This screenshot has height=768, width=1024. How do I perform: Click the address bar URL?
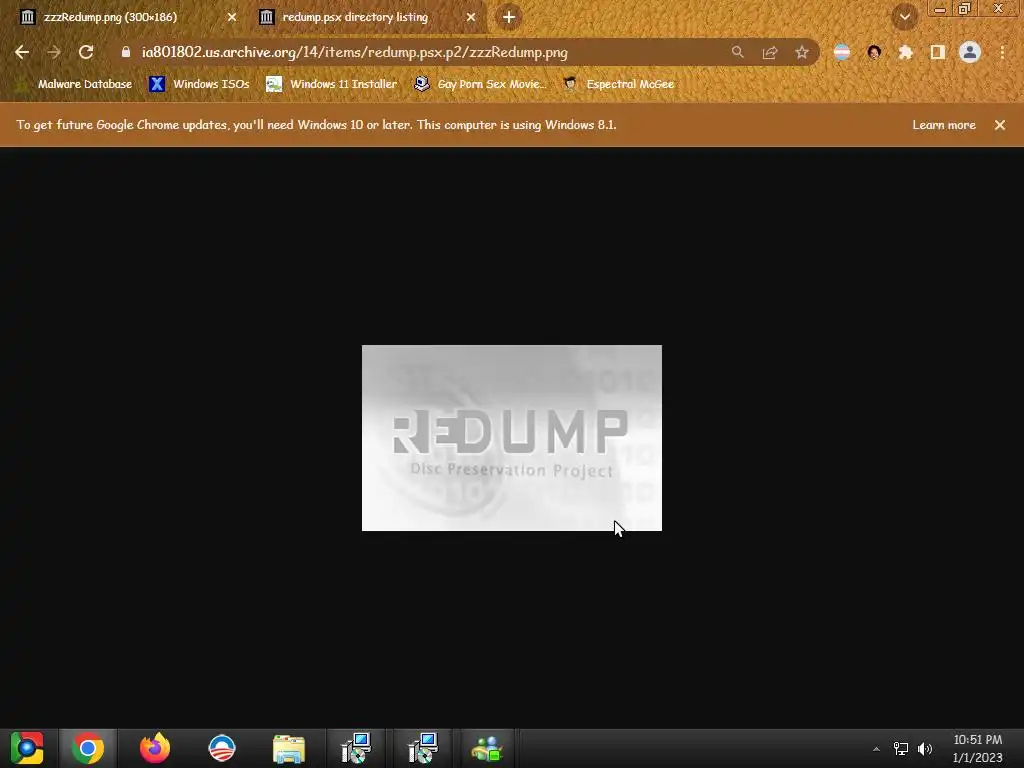point(355,52)
